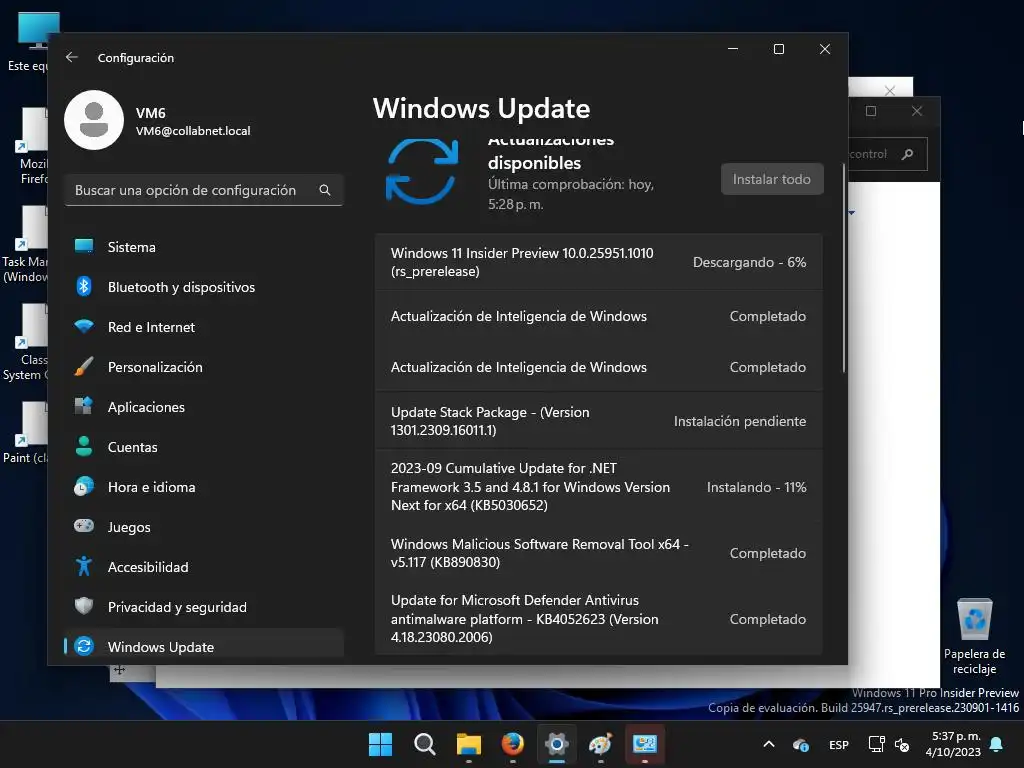
Task: Click the Settings gear in taskbar
Action: 556,744
